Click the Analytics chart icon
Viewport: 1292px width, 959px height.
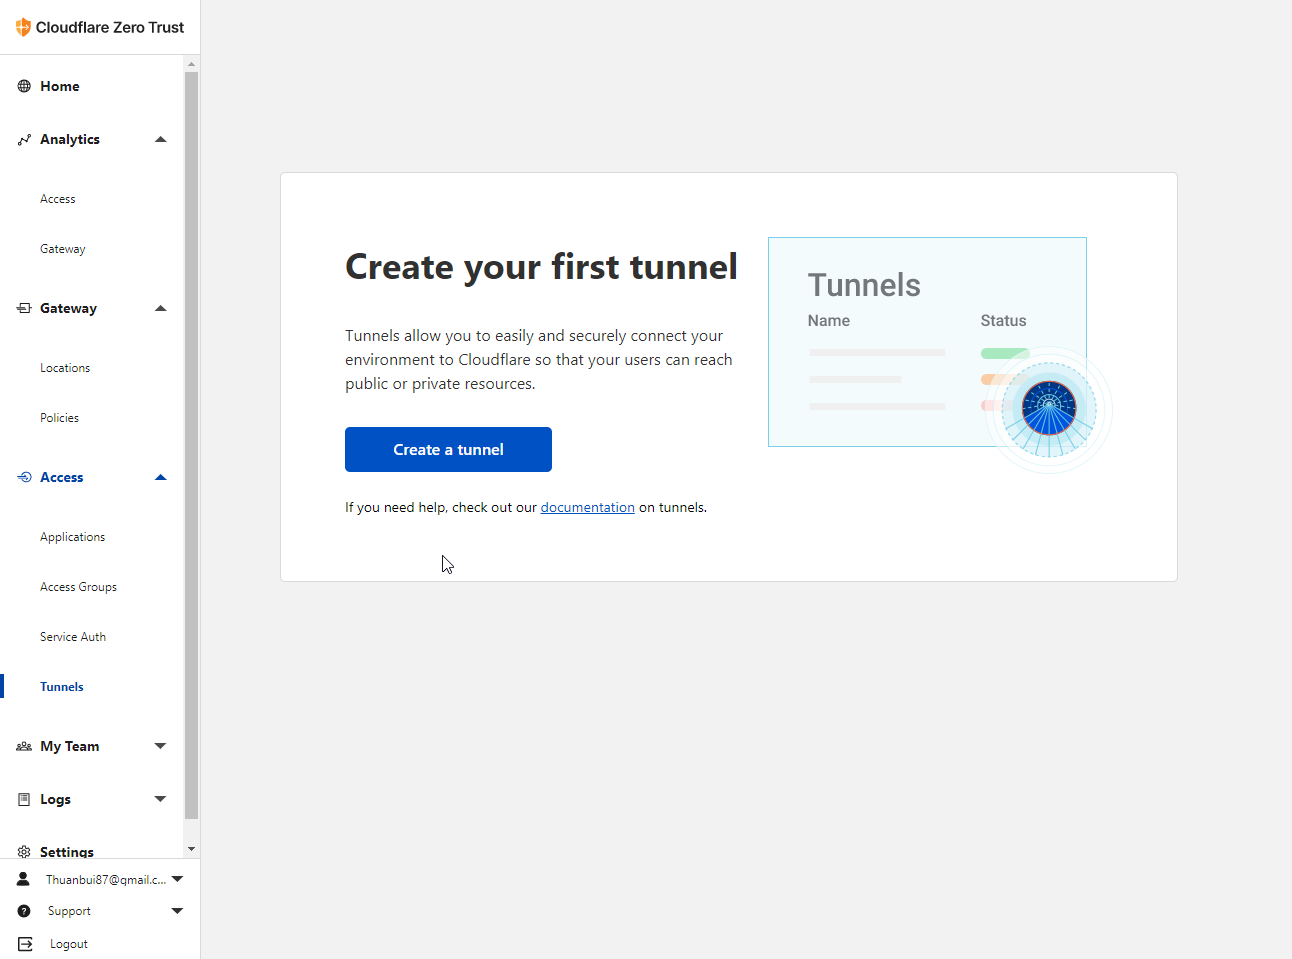pyautogui.click(x=24, y=139)
